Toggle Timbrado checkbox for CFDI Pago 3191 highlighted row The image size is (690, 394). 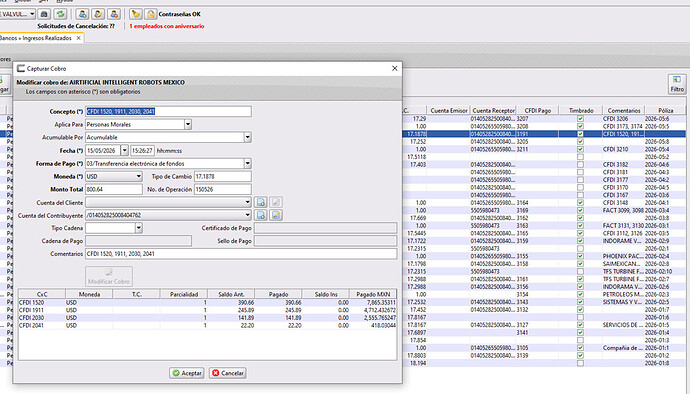click(580, 134)
